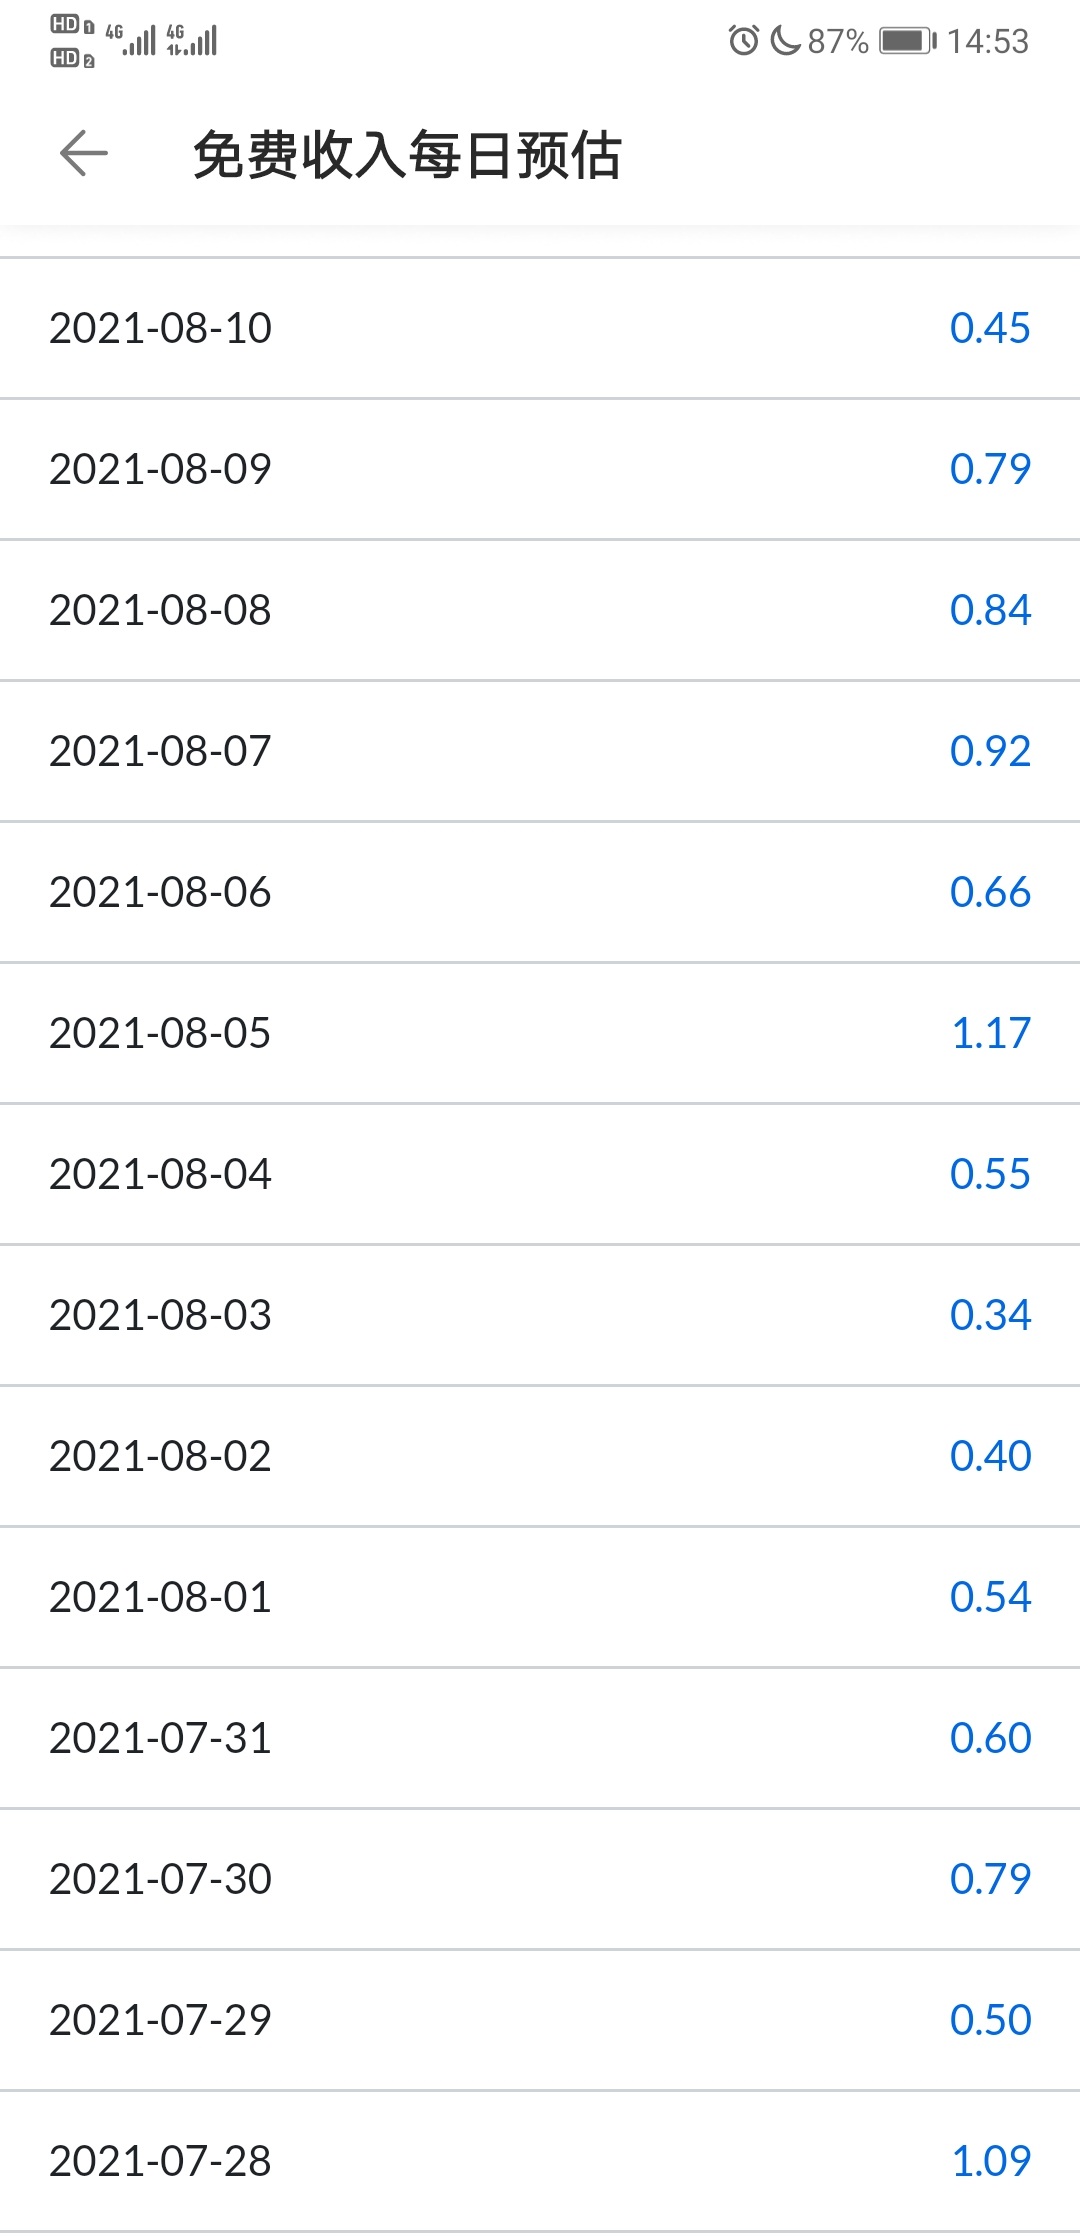
Task: Open the 2021-07-31 income entry
Action: tap(160, 1738)
